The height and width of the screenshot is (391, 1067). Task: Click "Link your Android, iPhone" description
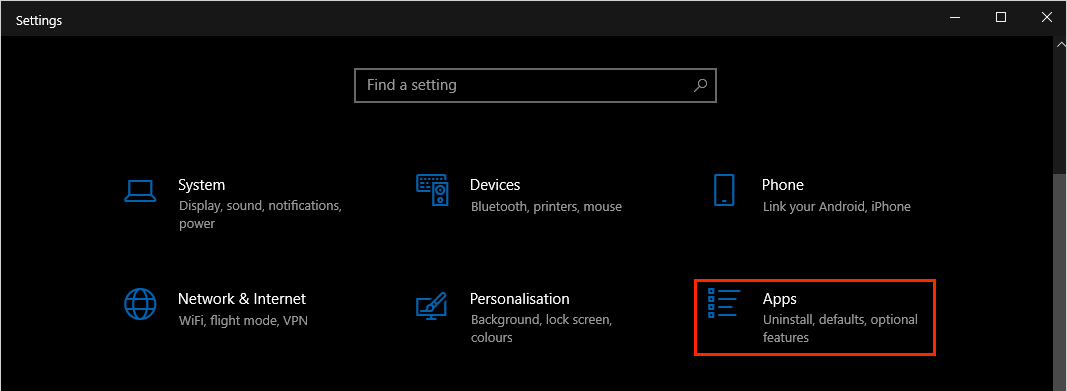[836, 206]
